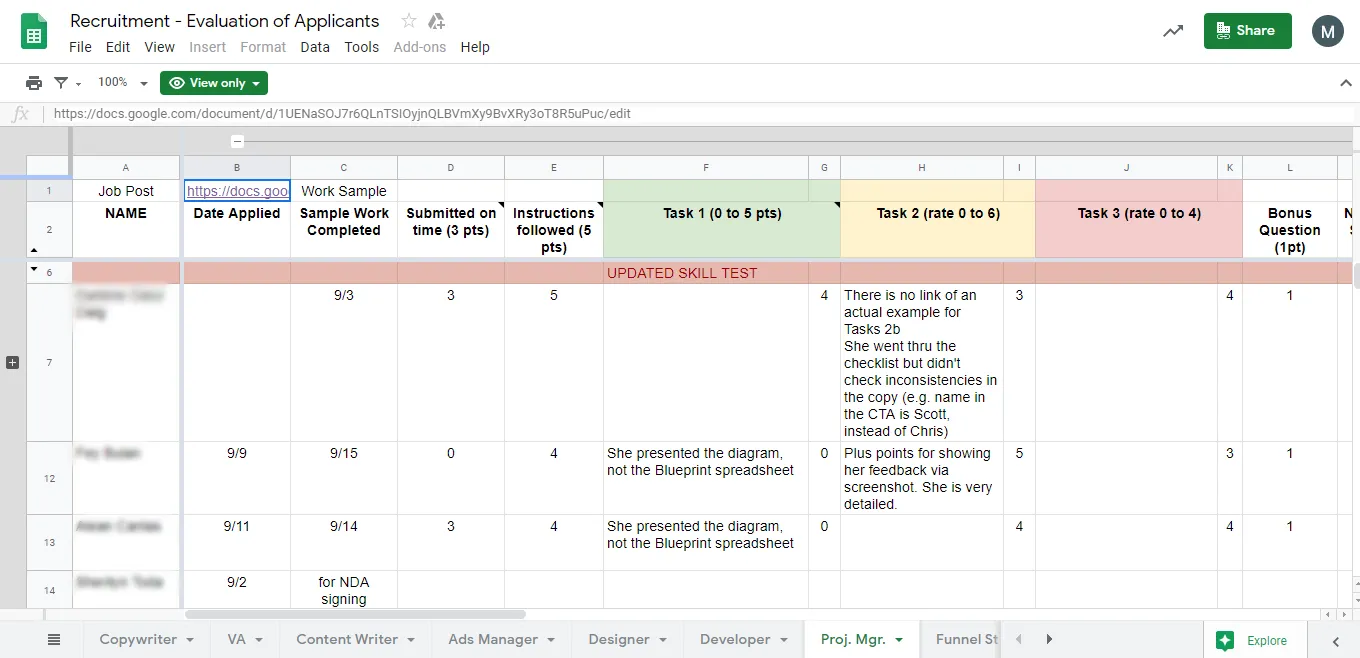The image size is (1360, 658).
Task: Click the account avatar M at top right
Action: point(1328,31)
